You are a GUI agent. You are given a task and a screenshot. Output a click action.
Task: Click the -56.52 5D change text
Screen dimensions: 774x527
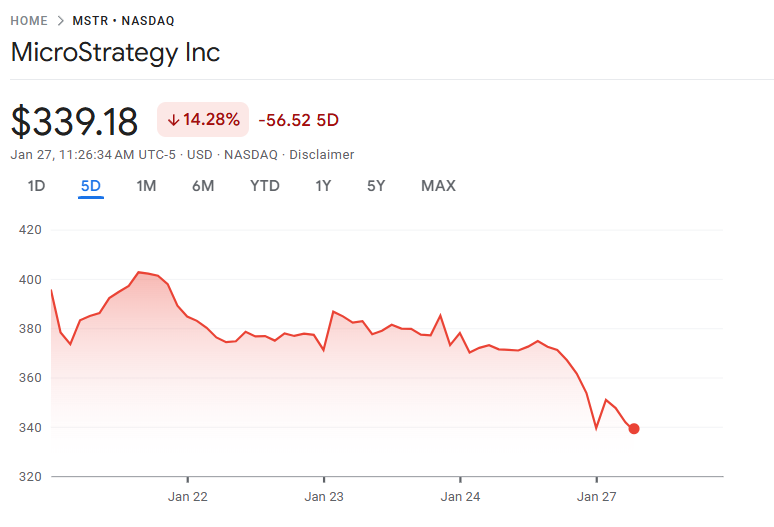(298, 120)
